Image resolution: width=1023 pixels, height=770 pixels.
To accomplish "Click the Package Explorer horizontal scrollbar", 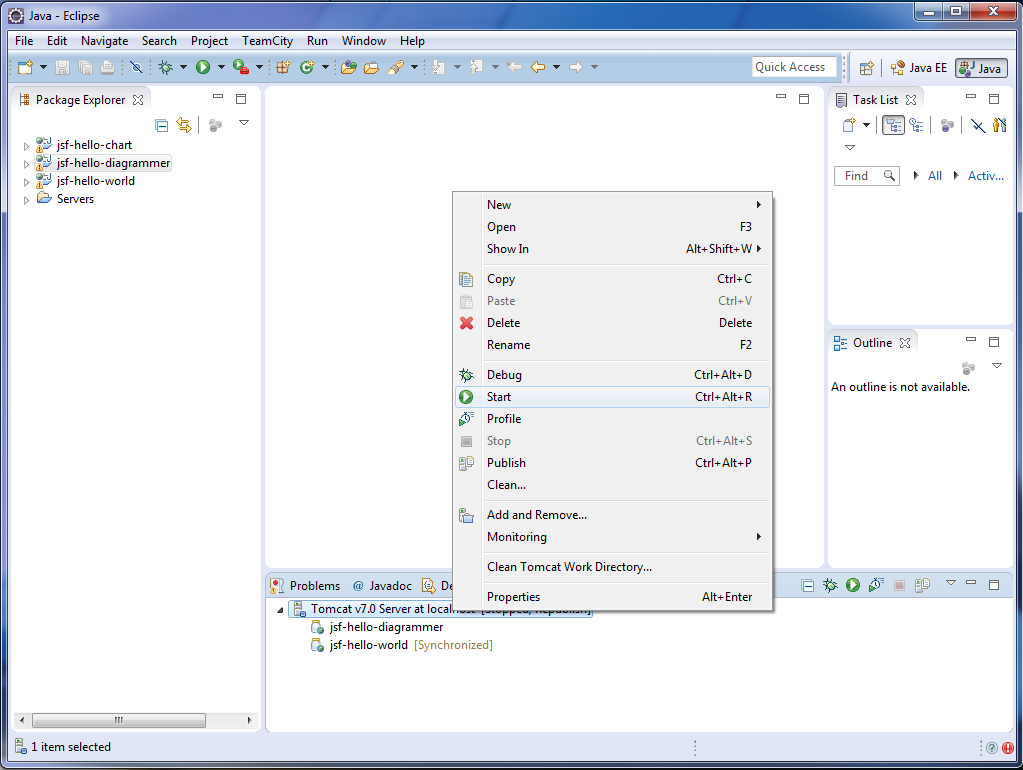I will point(118,720).
